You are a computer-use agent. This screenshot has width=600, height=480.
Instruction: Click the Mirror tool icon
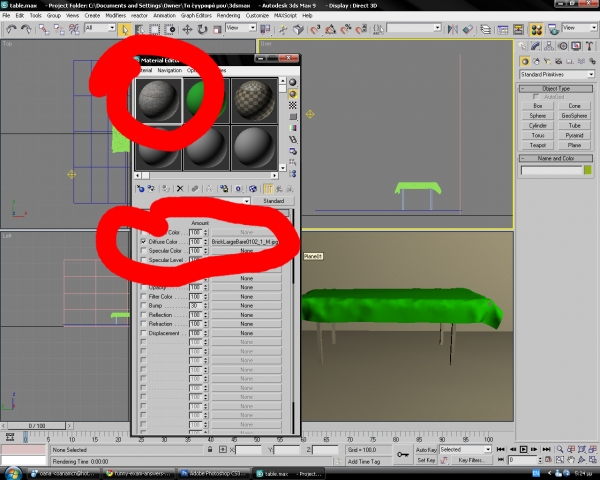(453, 29)
